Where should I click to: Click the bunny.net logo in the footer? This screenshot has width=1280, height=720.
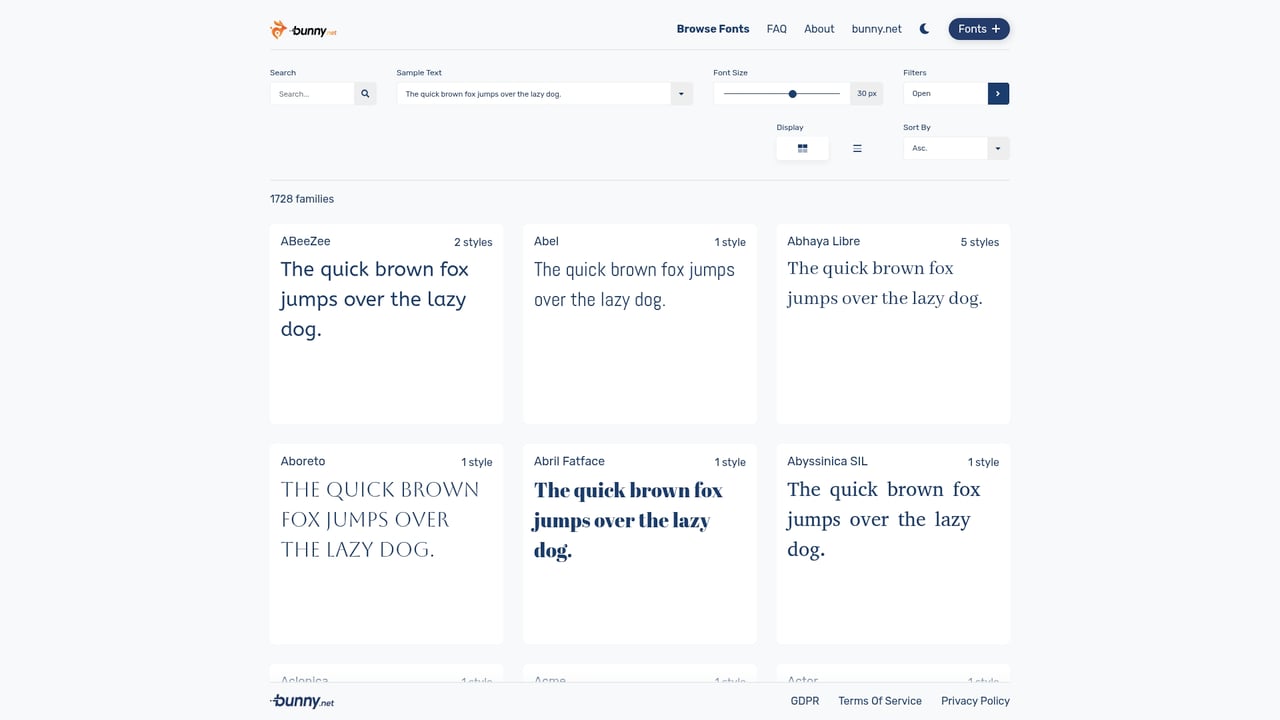pyautogui.click(x=301, y=700)
